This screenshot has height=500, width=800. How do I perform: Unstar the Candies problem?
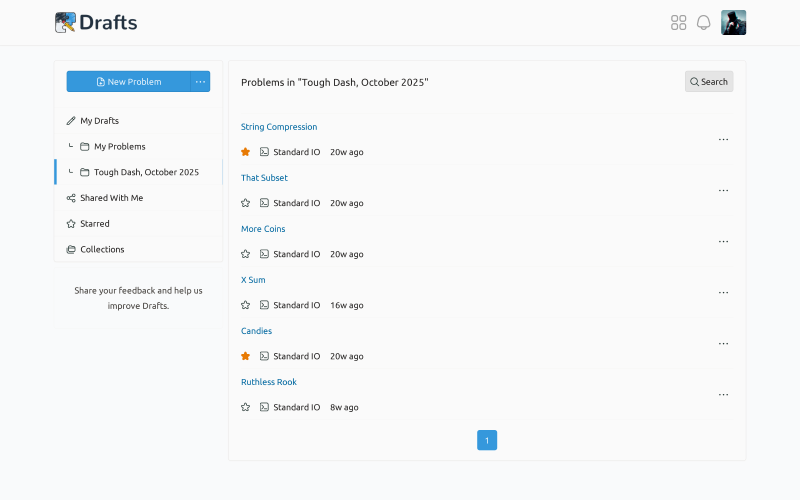tap(245, 356)
